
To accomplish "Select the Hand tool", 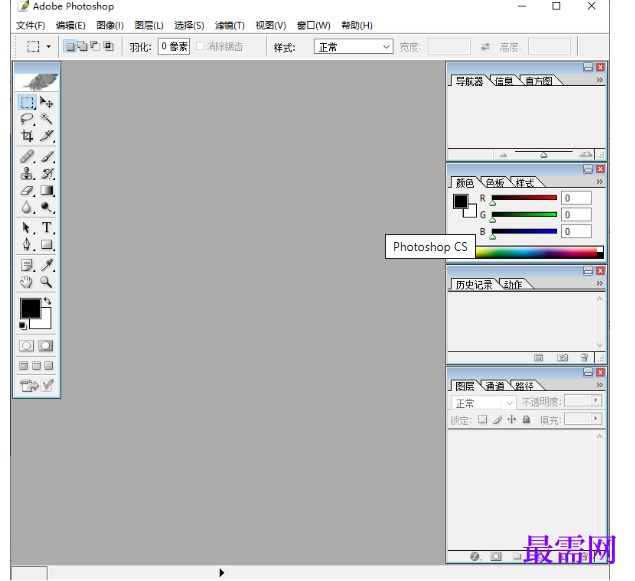I will click(27, 282).
